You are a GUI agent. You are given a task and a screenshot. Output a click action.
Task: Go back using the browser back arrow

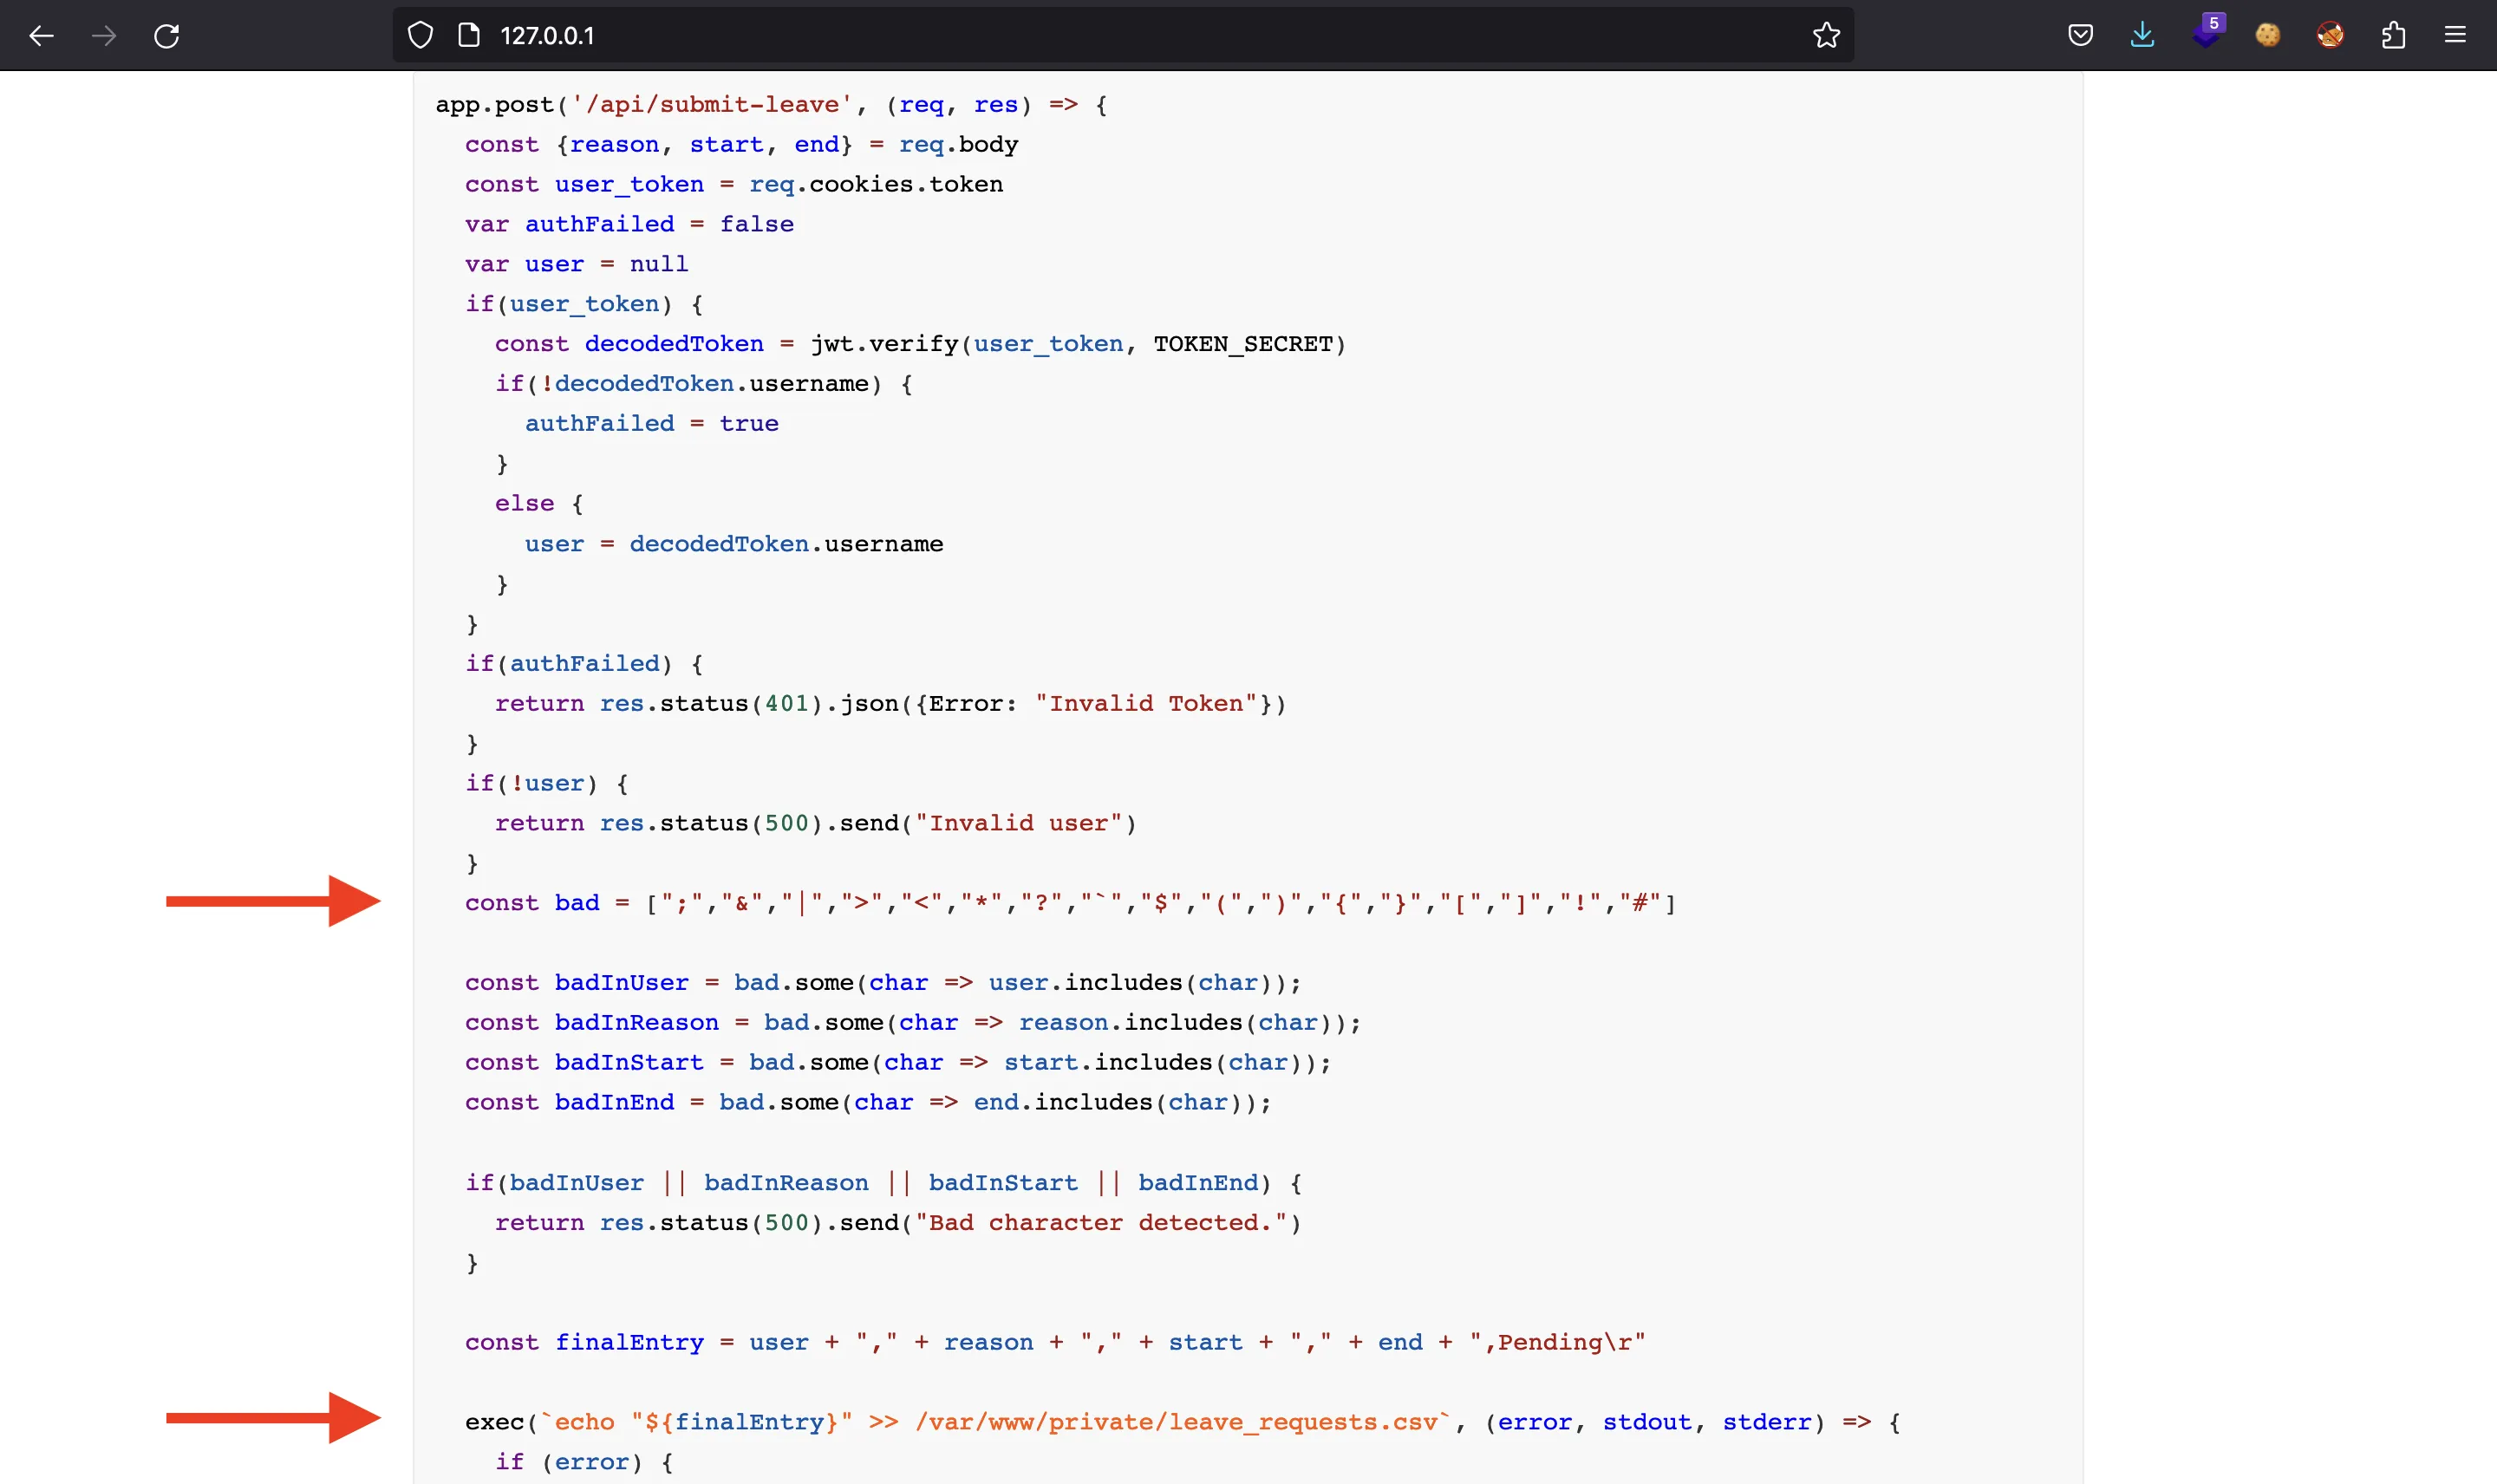pos(41,36)
